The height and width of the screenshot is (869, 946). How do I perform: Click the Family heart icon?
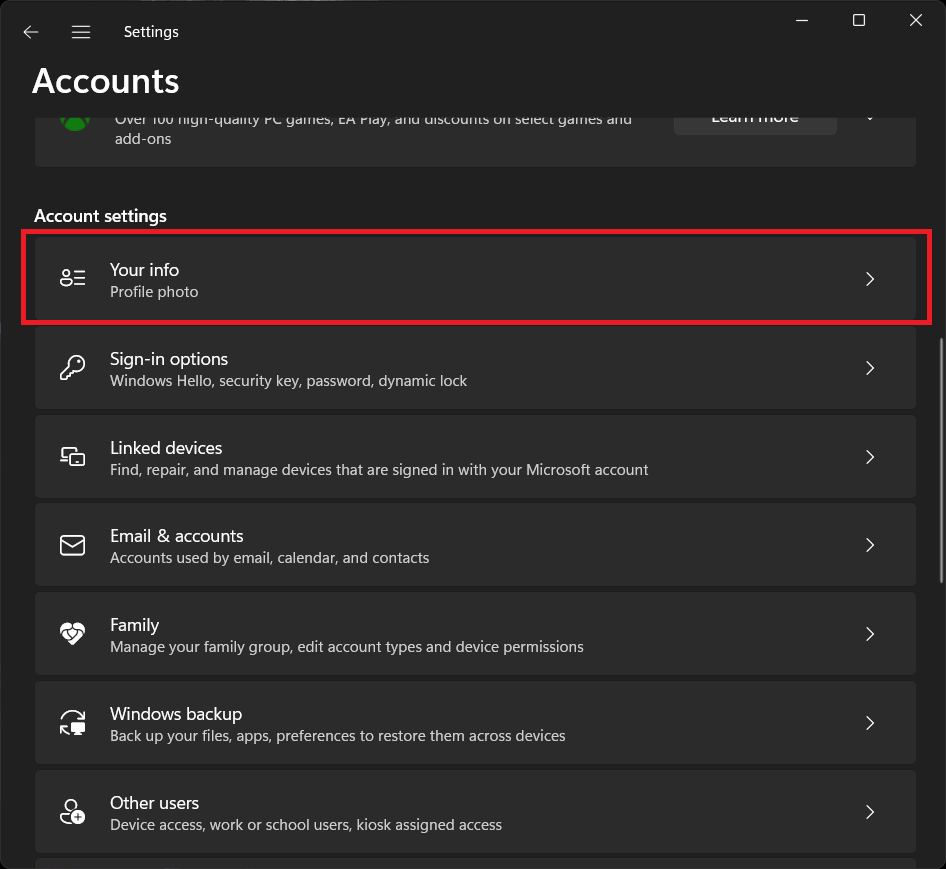coord(72,634)
